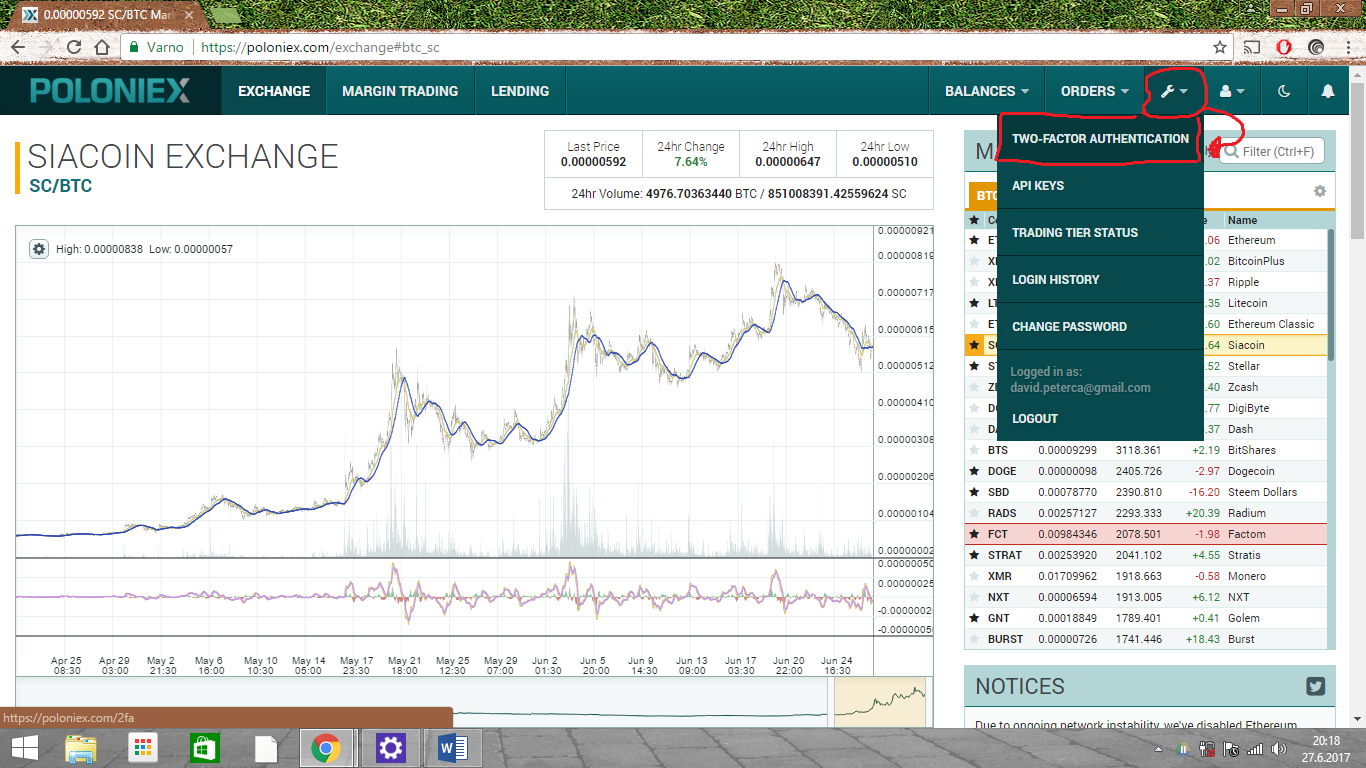1366x768 pixels.
Task: Unstar the FCT market row
Action: click(974, 534)
